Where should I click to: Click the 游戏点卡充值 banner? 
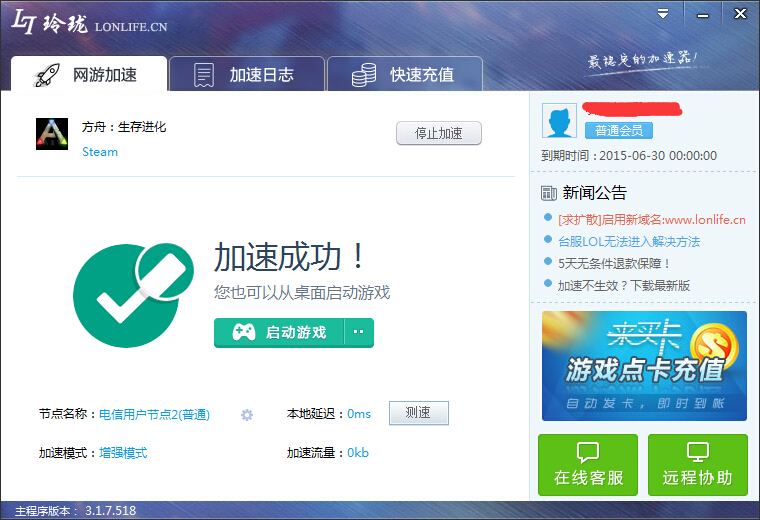(644, 365)
